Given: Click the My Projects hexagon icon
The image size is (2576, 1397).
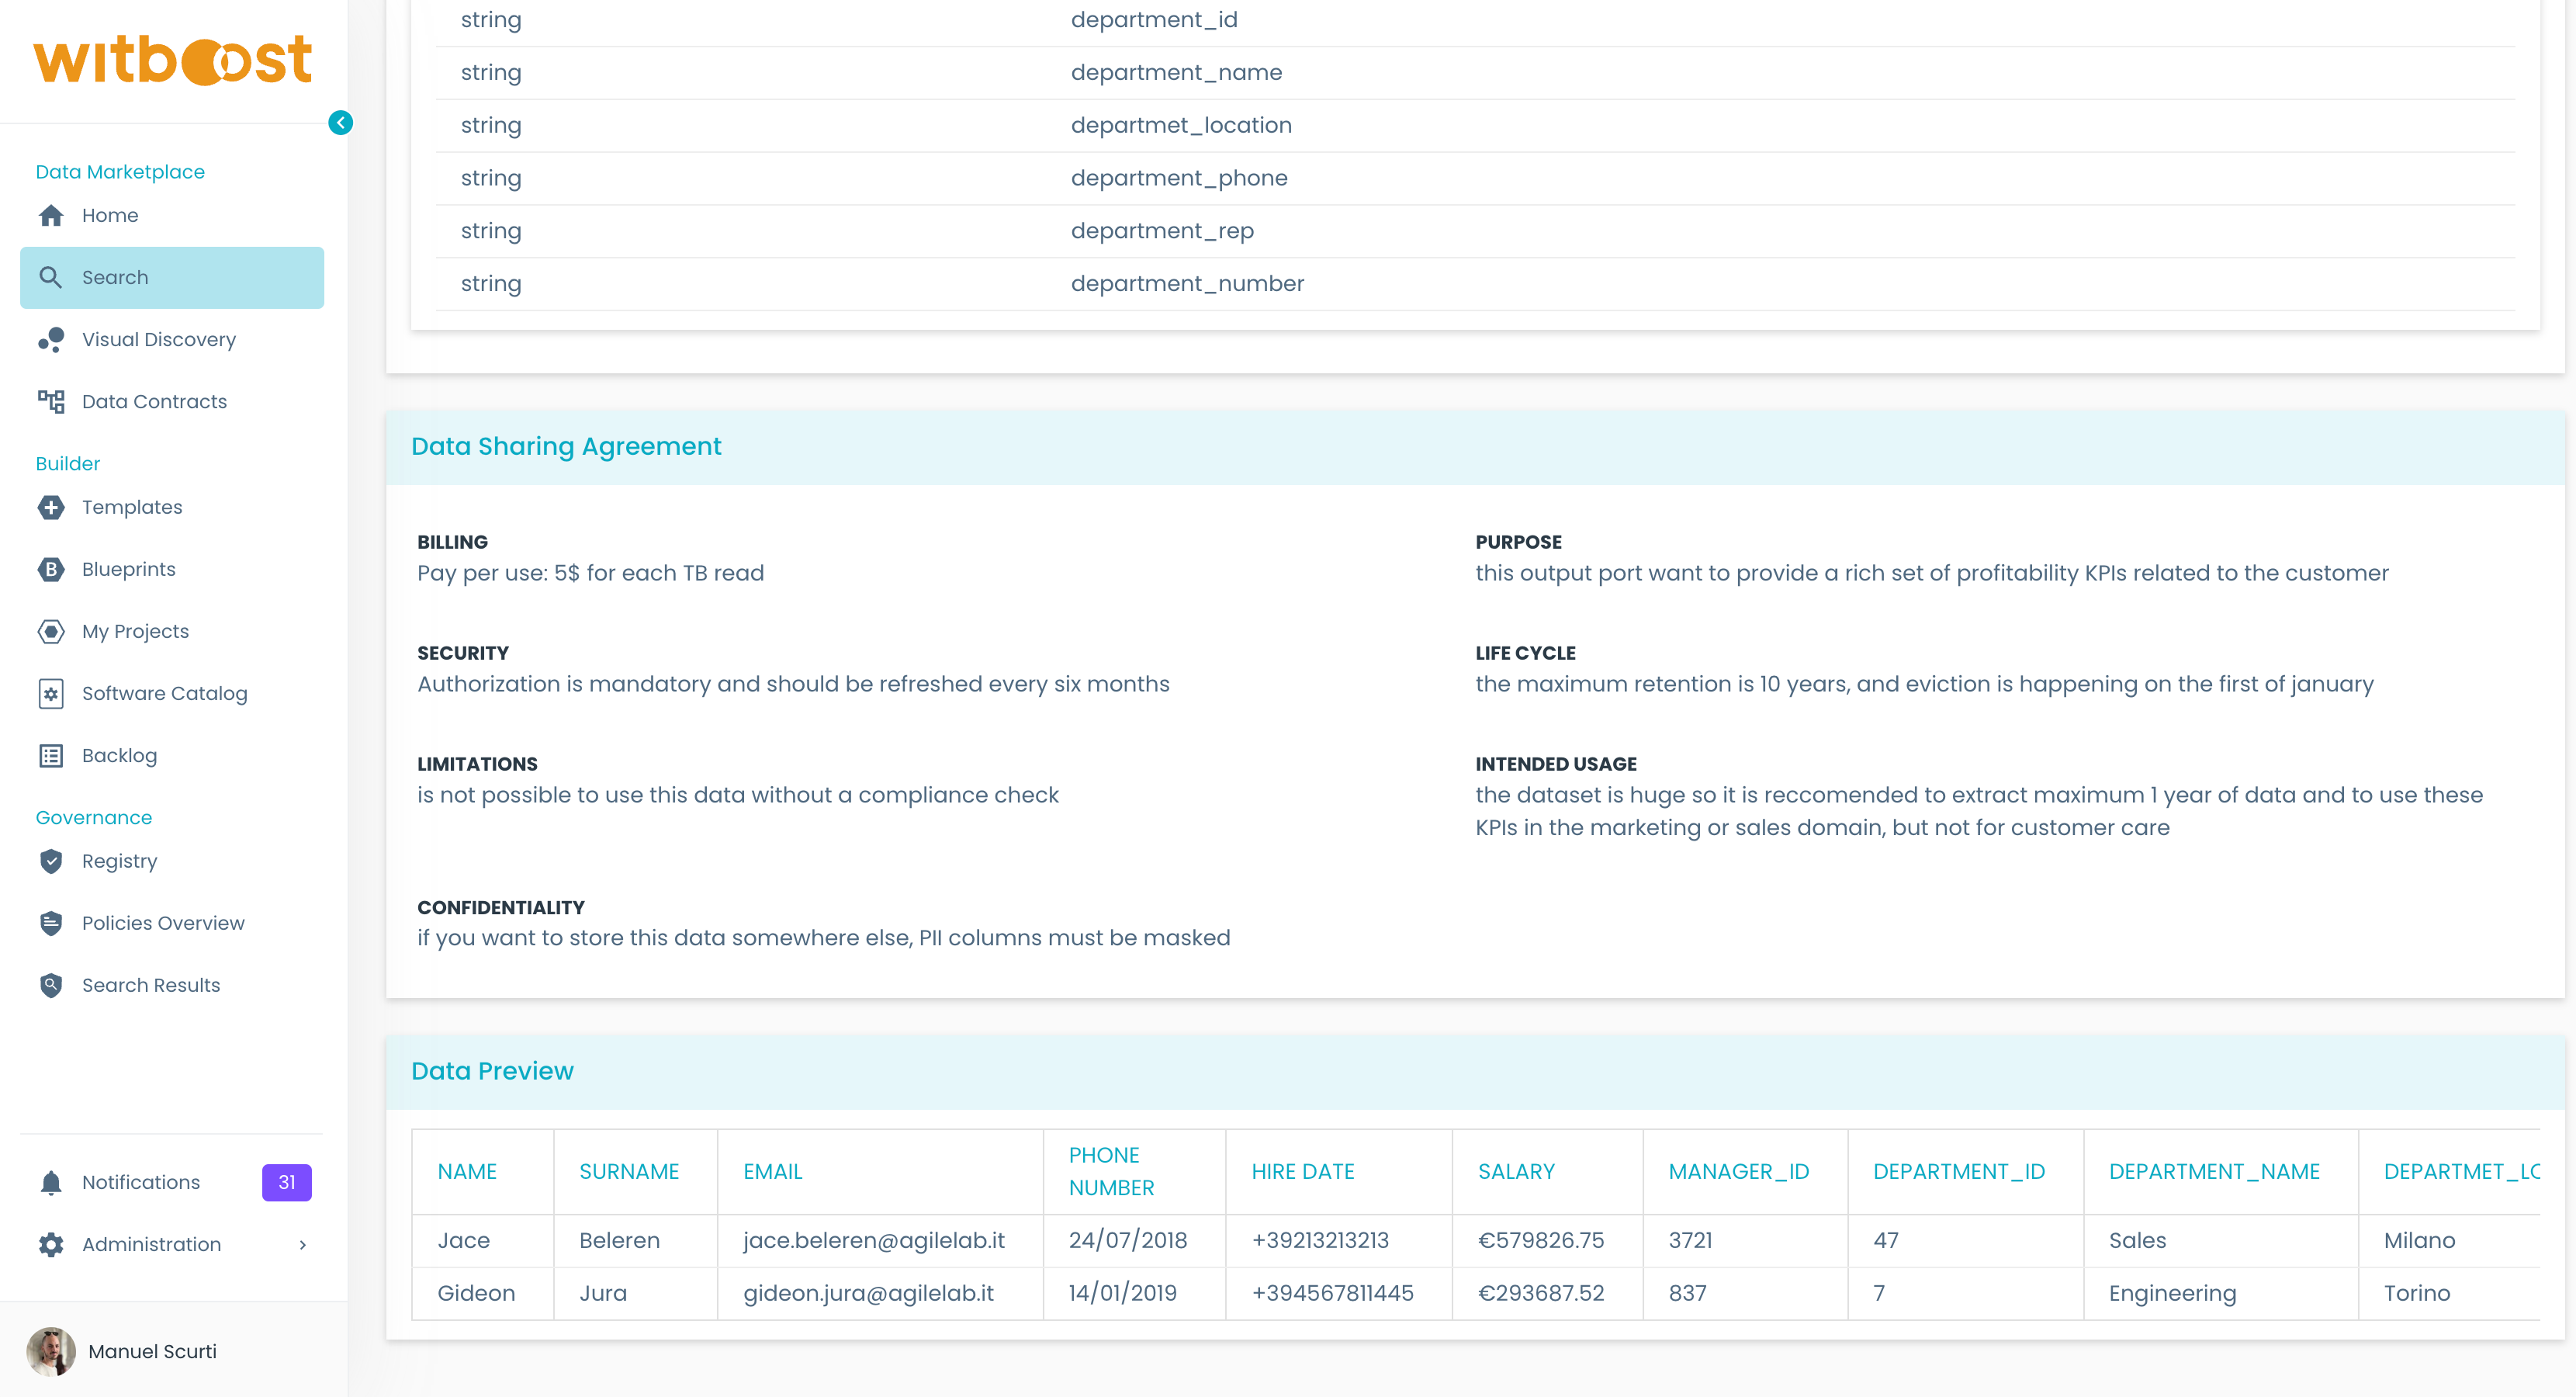Looking at the screenshot, I should (51, 632).
